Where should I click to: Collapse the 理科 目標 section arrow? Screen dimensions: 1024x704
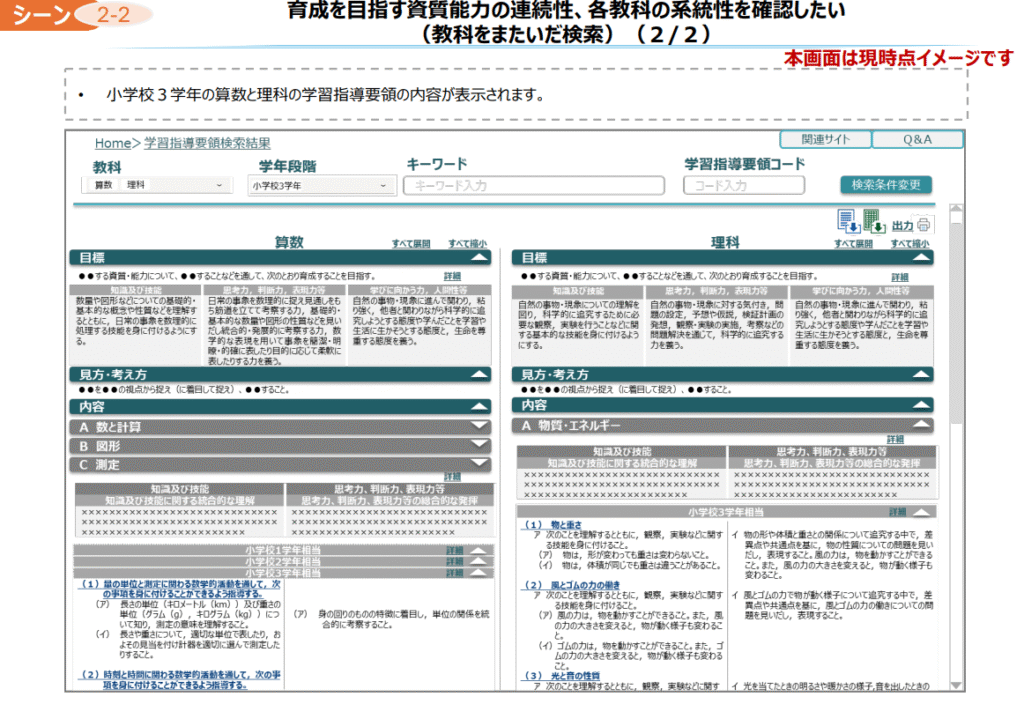(x=920, y=257)
